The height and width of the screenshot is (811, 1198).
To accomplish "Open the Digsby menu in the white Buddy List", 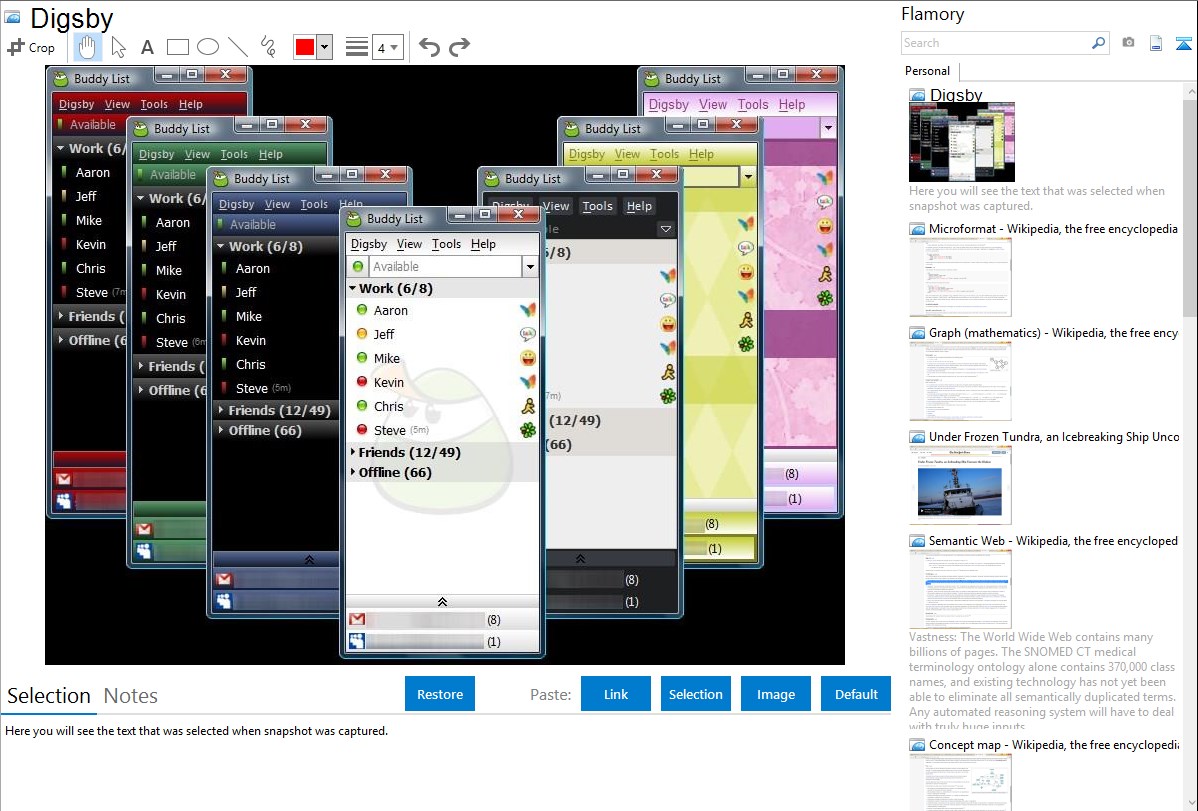I will point(368,244).
